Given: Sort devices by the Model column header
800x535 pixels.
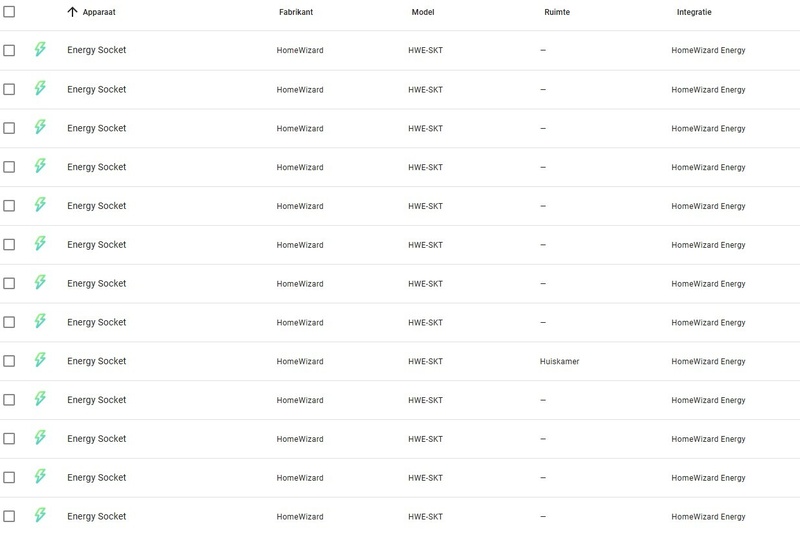Looking at the screenshot, I should pos(423,12).
